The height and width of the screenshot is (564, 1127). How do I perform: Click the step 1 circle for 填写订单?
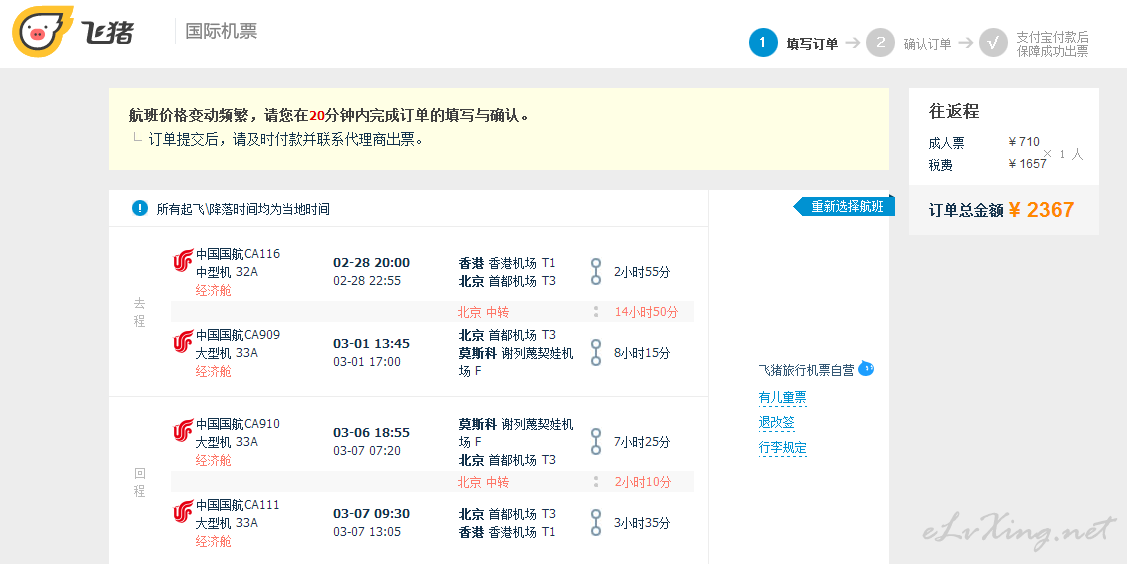pos(762,43)
